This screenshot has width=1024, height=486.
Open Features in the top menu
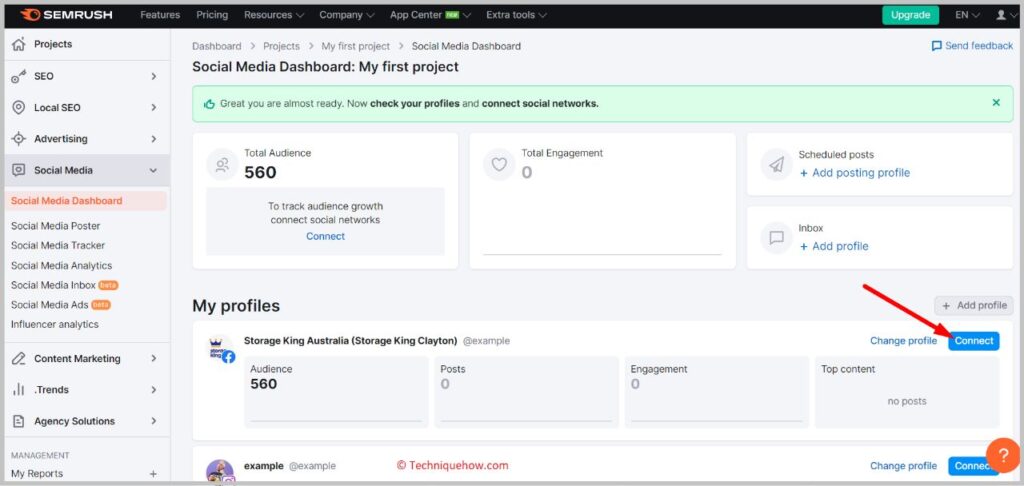click(x=160, y=14)
